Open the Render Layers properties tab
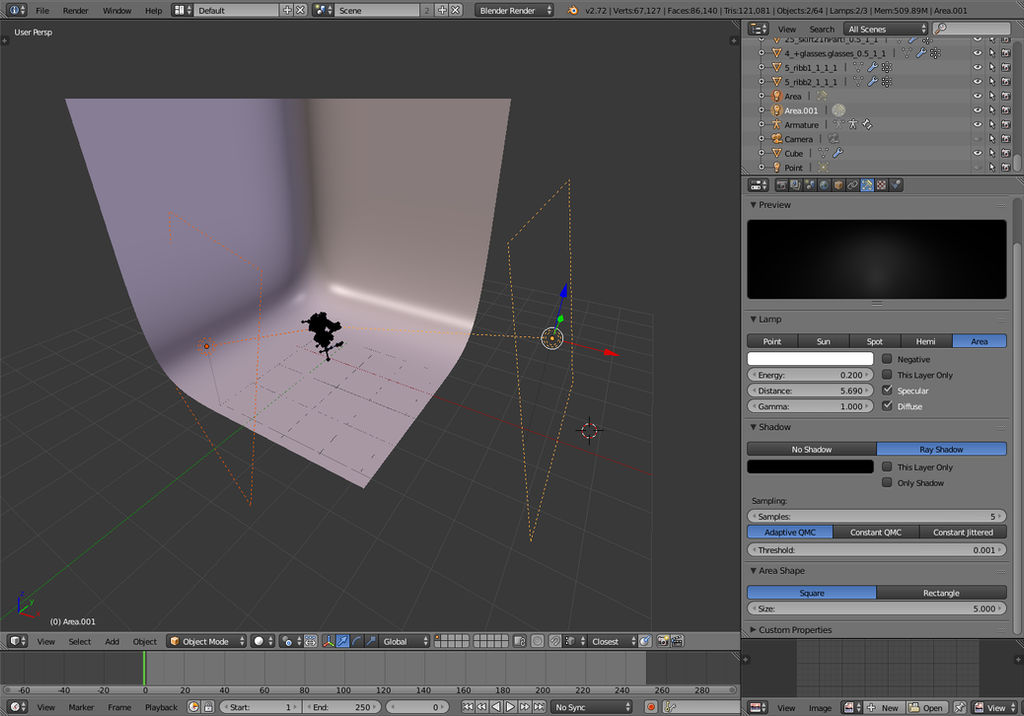 pos(795,186)
